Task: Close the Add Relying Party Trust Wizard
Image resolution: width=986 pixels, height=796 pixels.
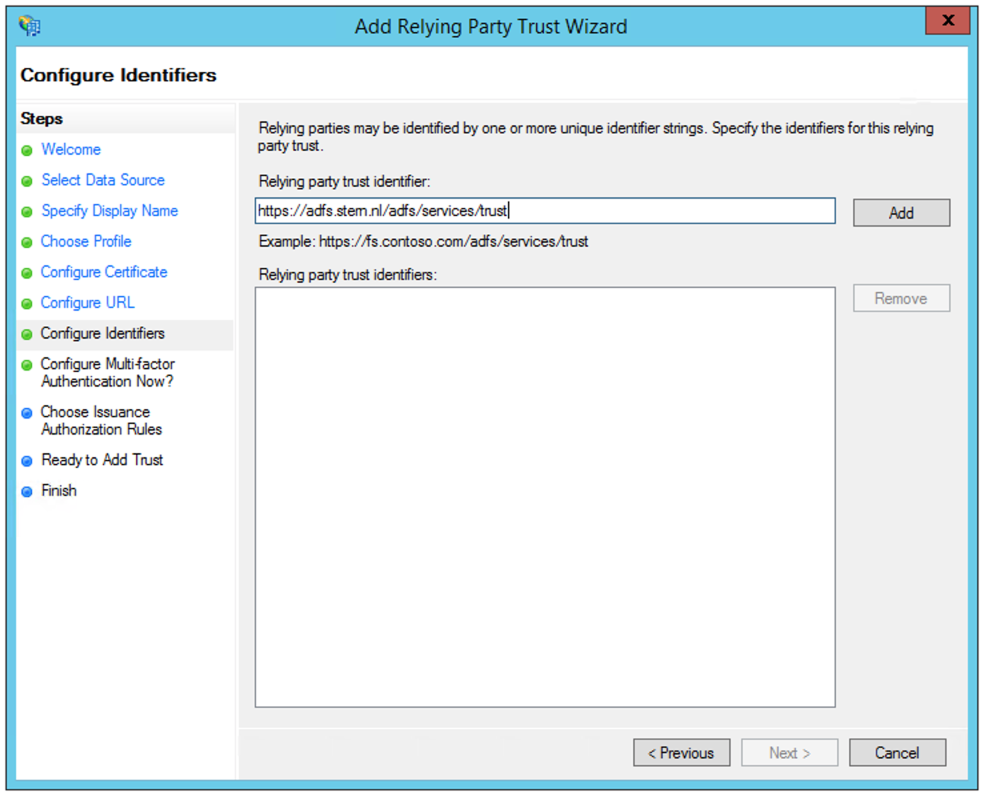Action: point(948,21)
